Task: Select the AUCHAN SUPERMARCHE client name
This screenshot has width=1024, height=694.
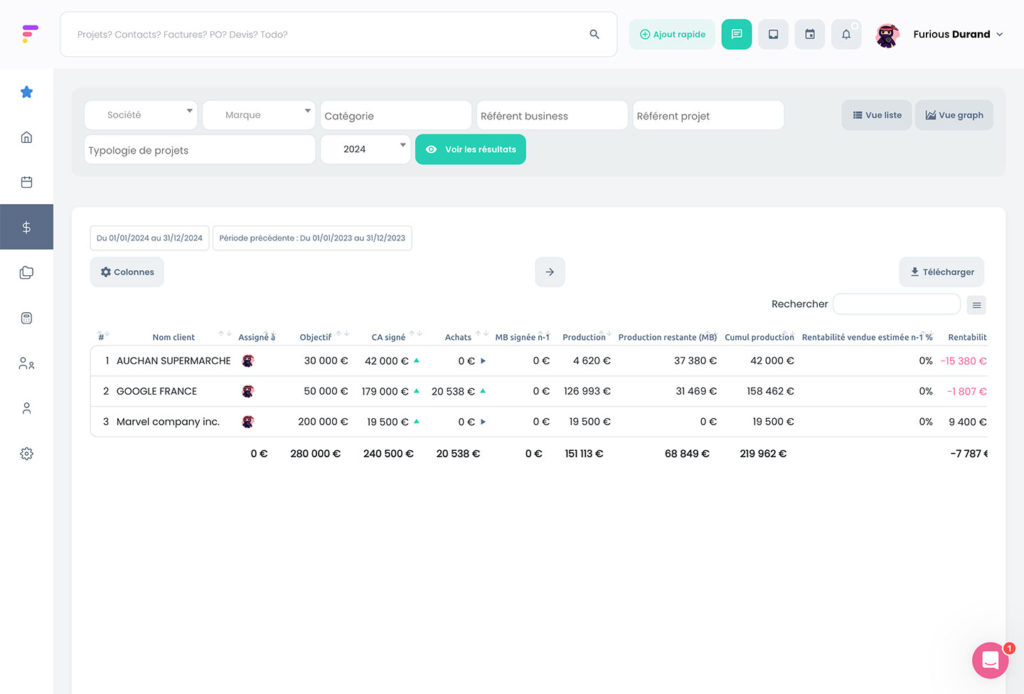Action: [173, 360]
